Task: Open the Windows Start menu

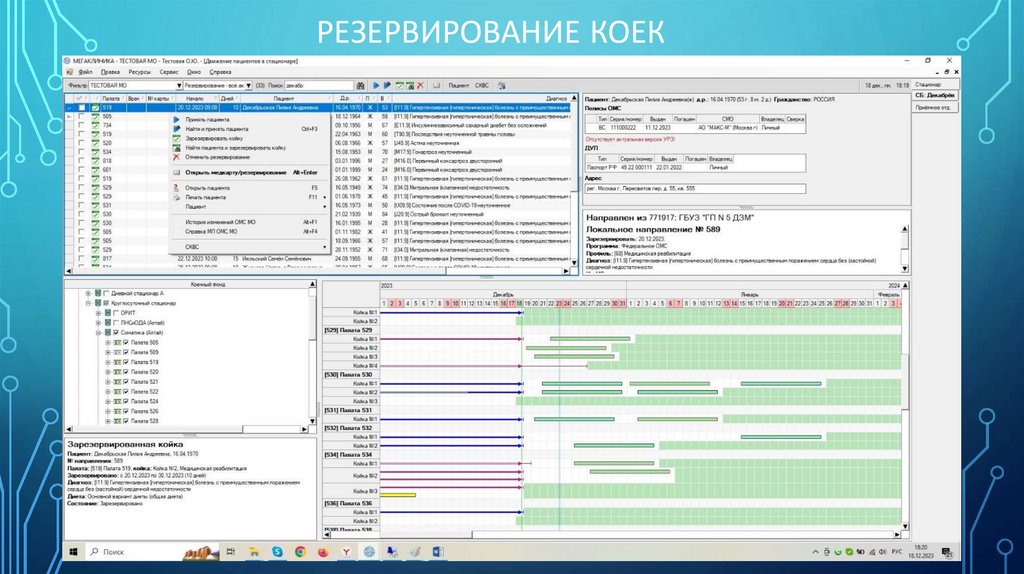Action: 74,552
